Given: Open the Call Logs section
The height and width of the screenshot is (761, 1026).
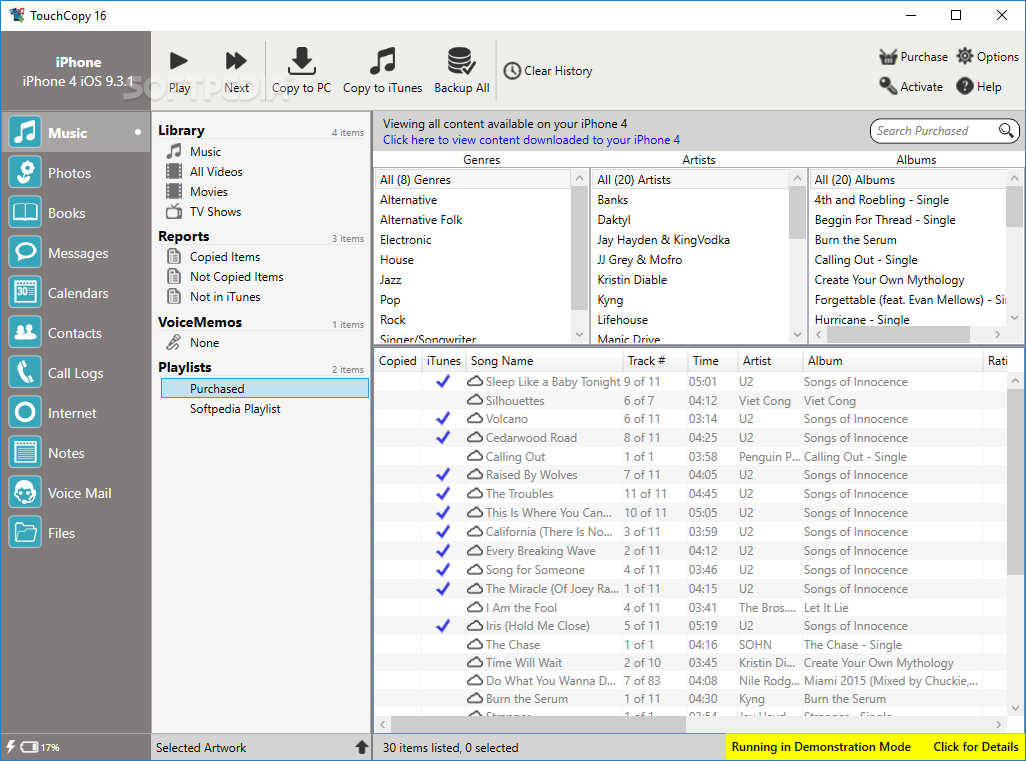Looking at the screenshot, I should (75, 372).
